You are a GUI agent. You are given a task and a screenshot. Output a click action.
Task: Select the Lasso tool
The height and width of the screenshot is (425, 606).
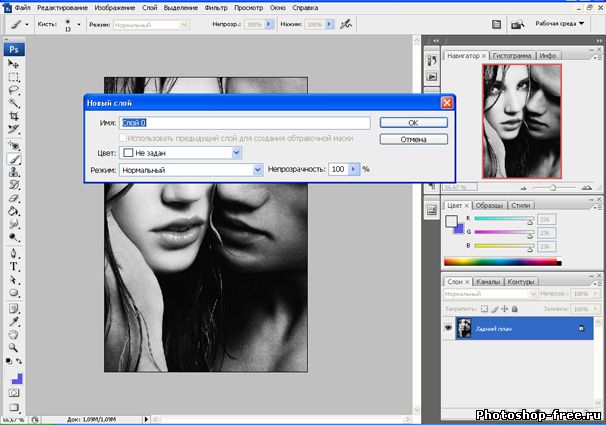point(14,89)
